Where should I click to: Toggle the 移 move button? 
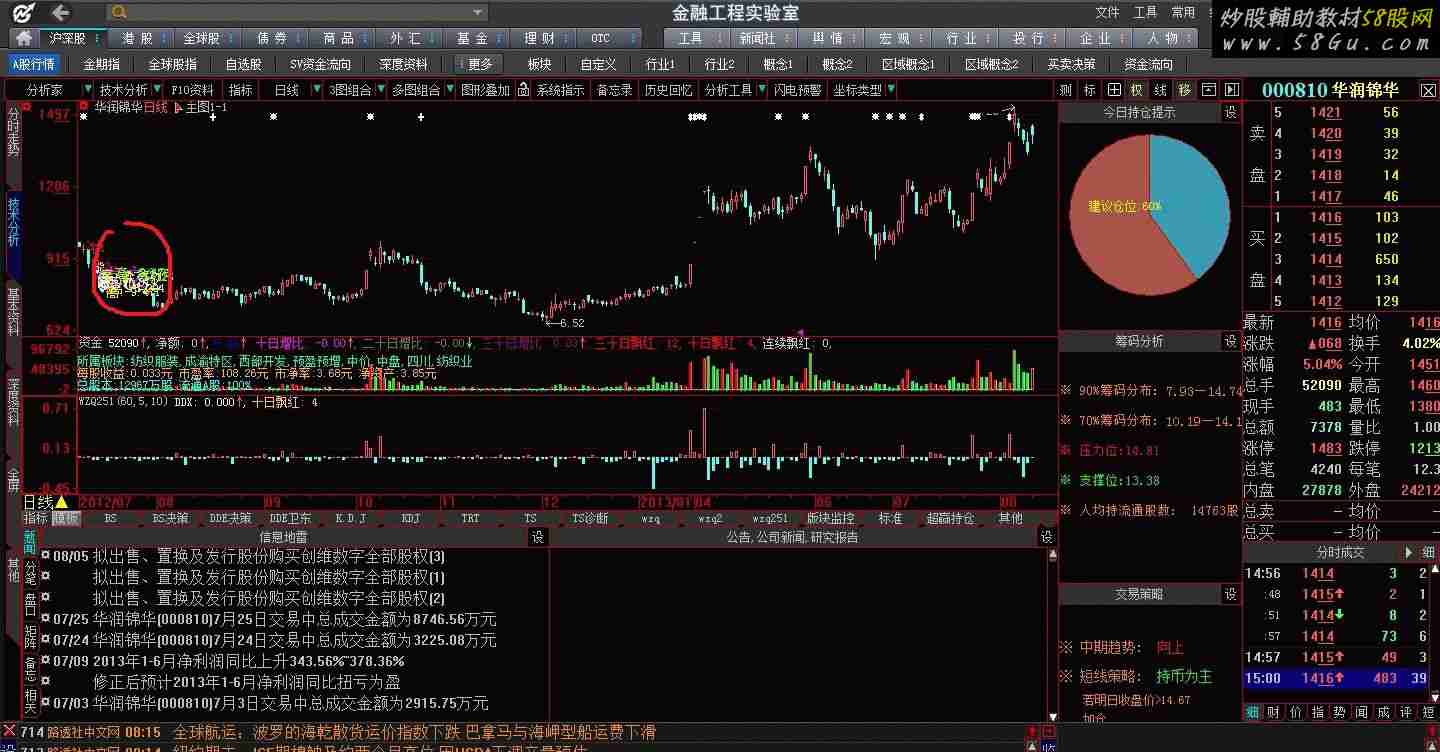coord(1185,90)
